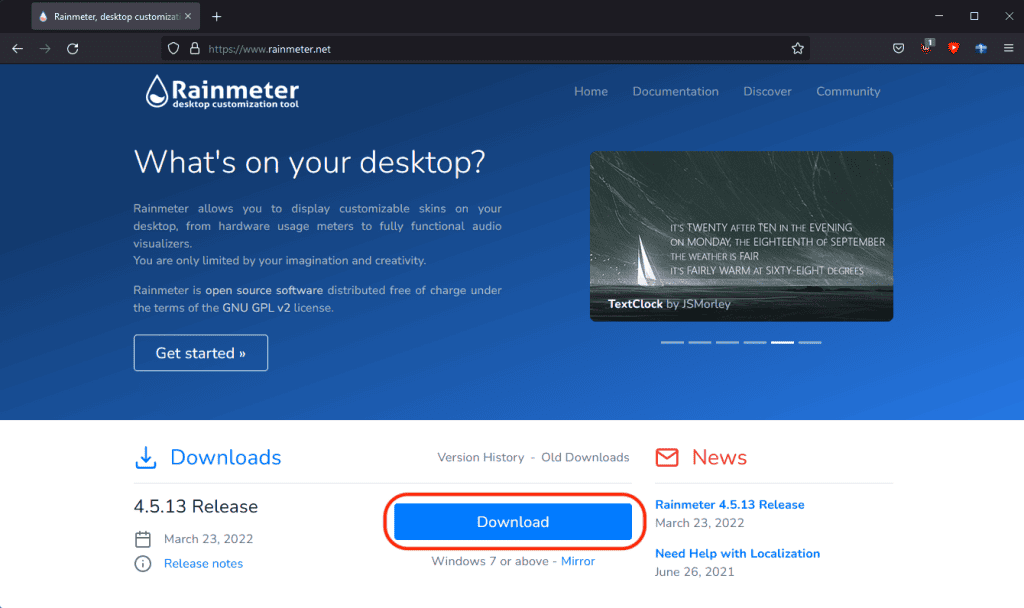
Task: Click the red envelope icon beside News
Action: [x=667, y=457]
